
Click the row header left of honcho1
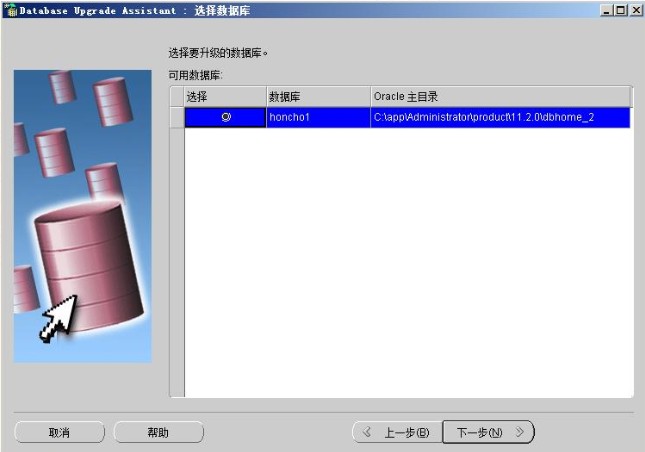tap(177, 117)
